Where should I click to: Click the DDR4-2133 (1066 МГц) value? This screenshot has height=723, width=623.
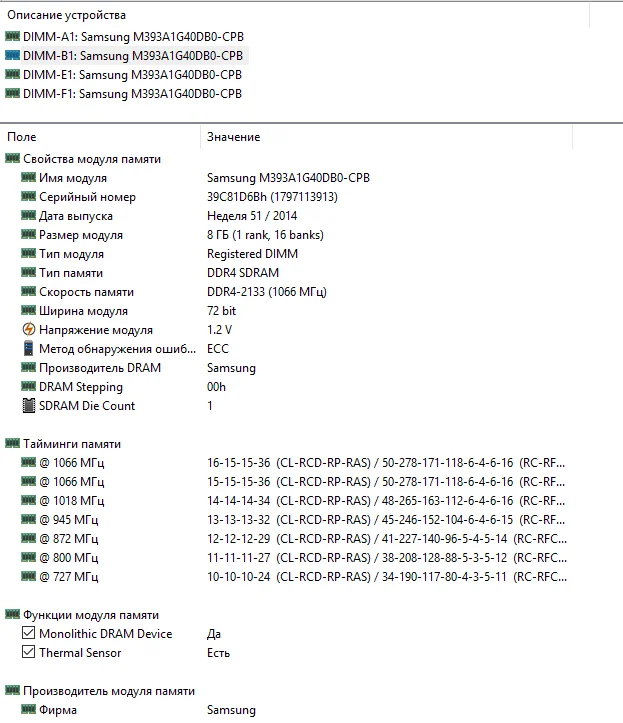267,292
